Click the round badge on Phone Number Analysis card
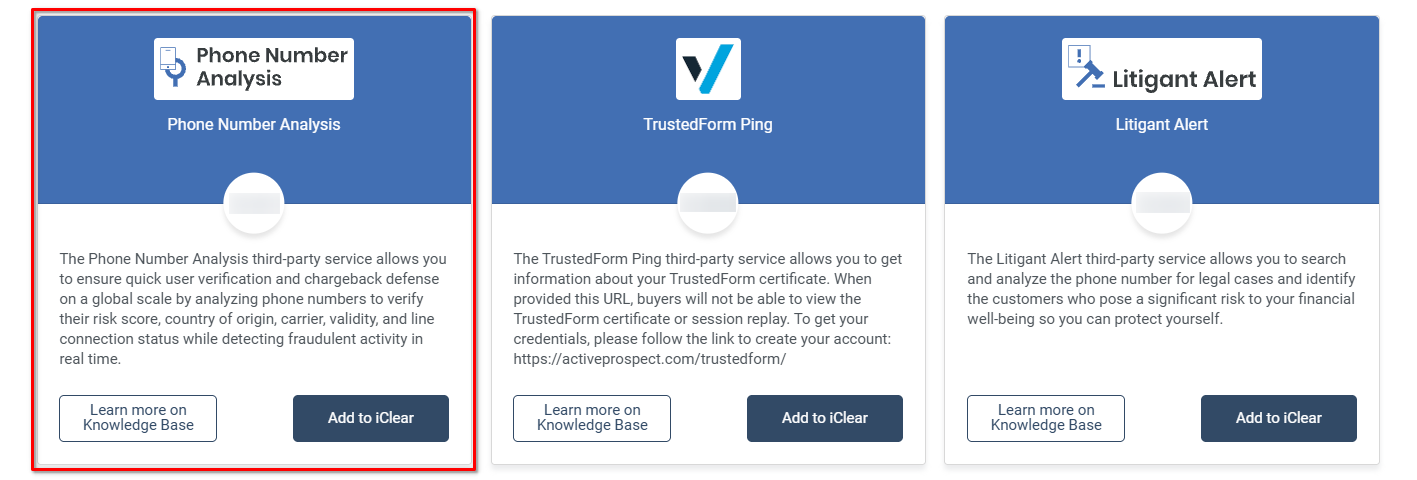1417x480 pixels. coord(254,204)
